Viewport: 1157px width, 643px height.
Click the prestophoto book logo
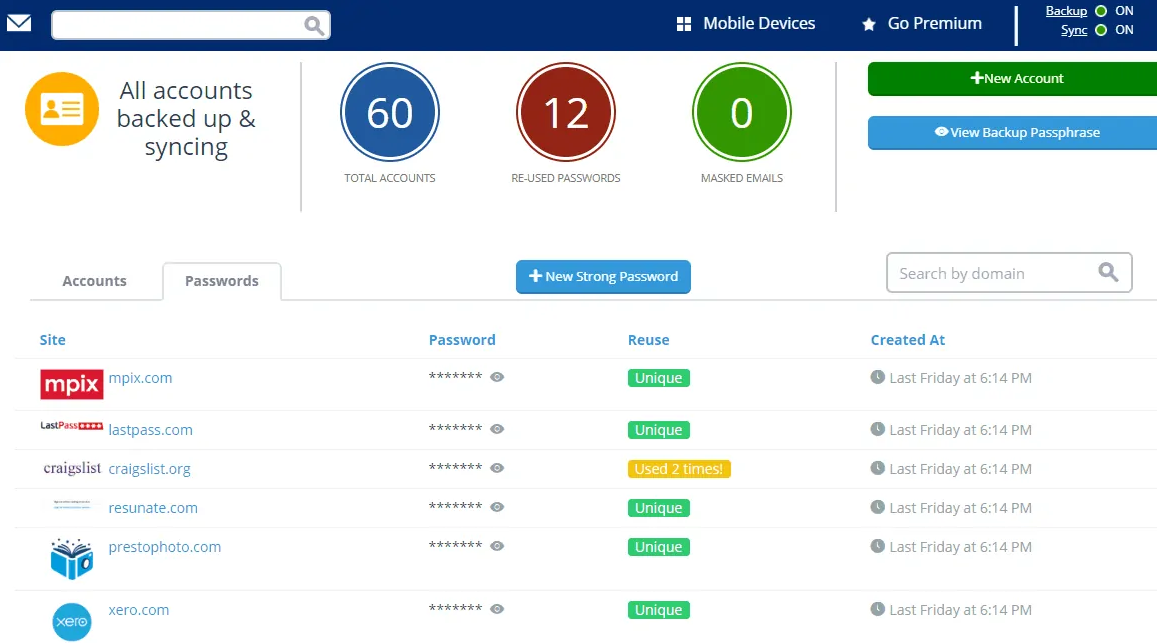[x=72, y=559]
